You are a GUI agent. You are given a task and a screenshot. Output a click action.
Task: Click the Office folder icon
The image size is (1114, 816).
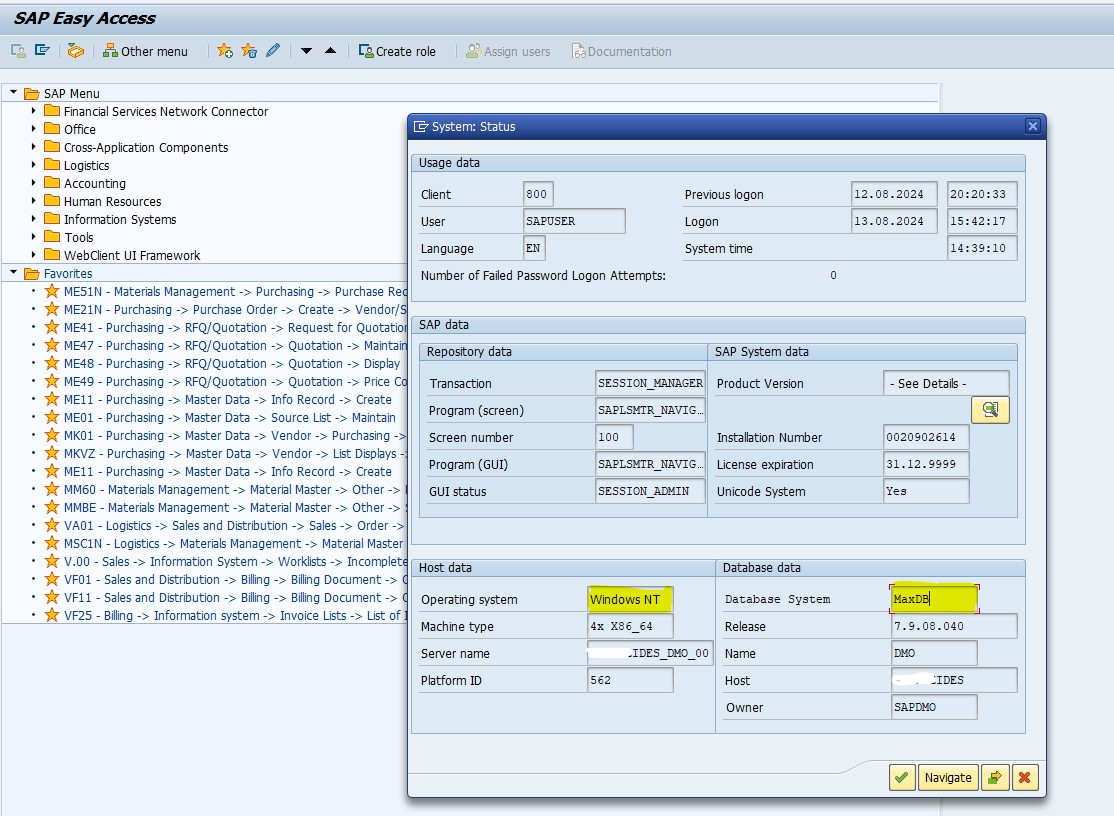click(52, 129)
